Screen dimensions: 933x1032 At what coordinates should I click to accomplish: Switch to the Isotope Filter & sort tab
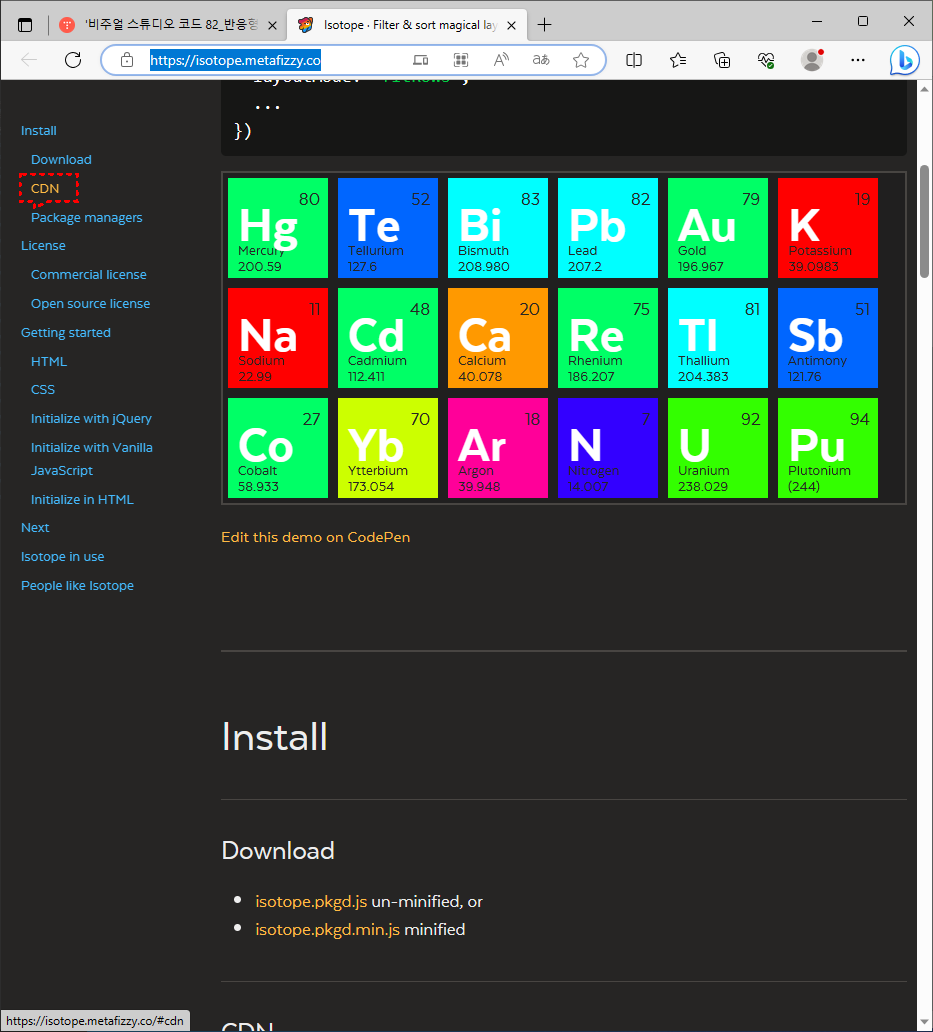408,25
